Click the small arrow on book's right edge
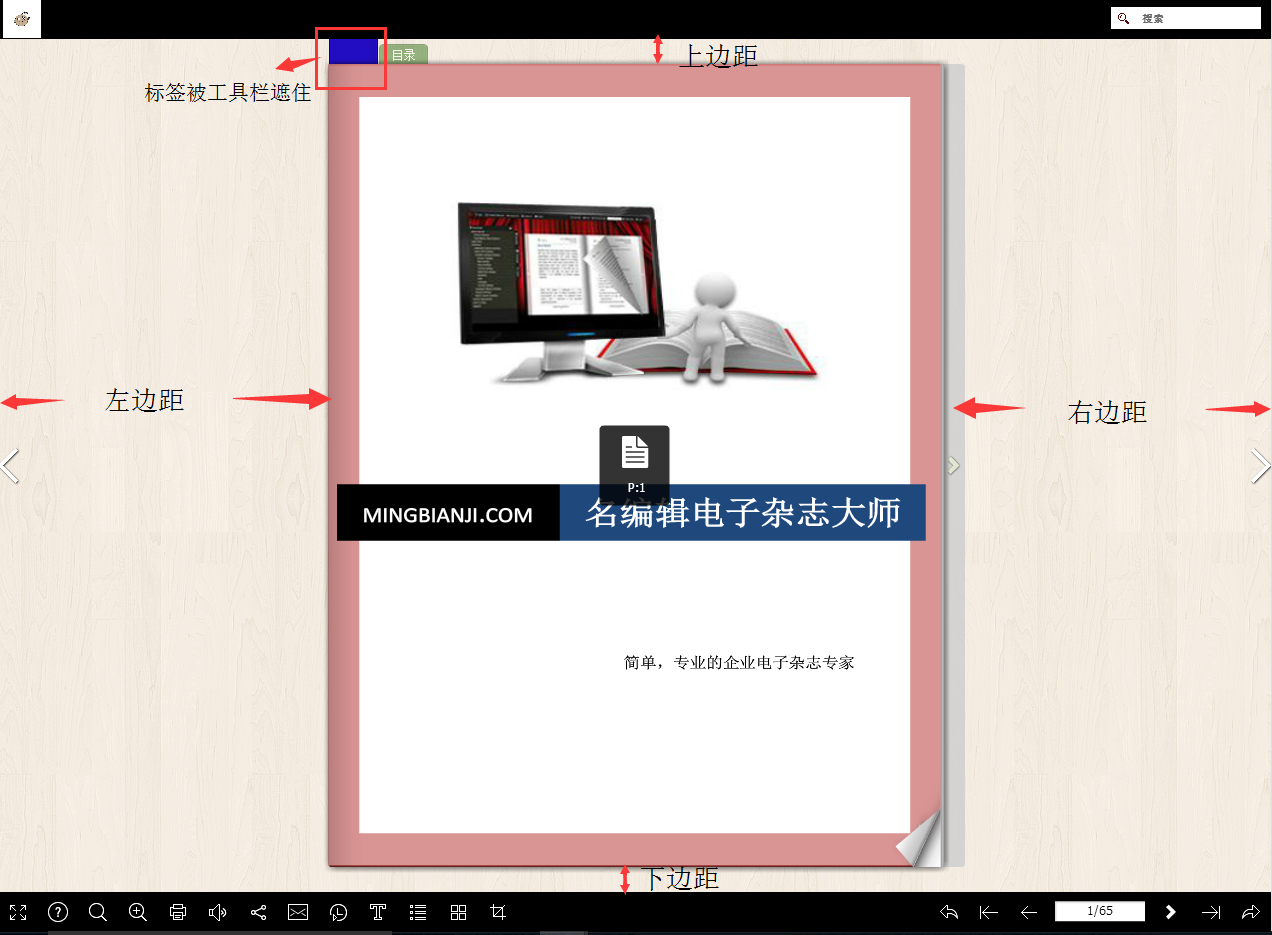Image resolution: width=1272 pixels, height=935 pixels. coord(954,465)
